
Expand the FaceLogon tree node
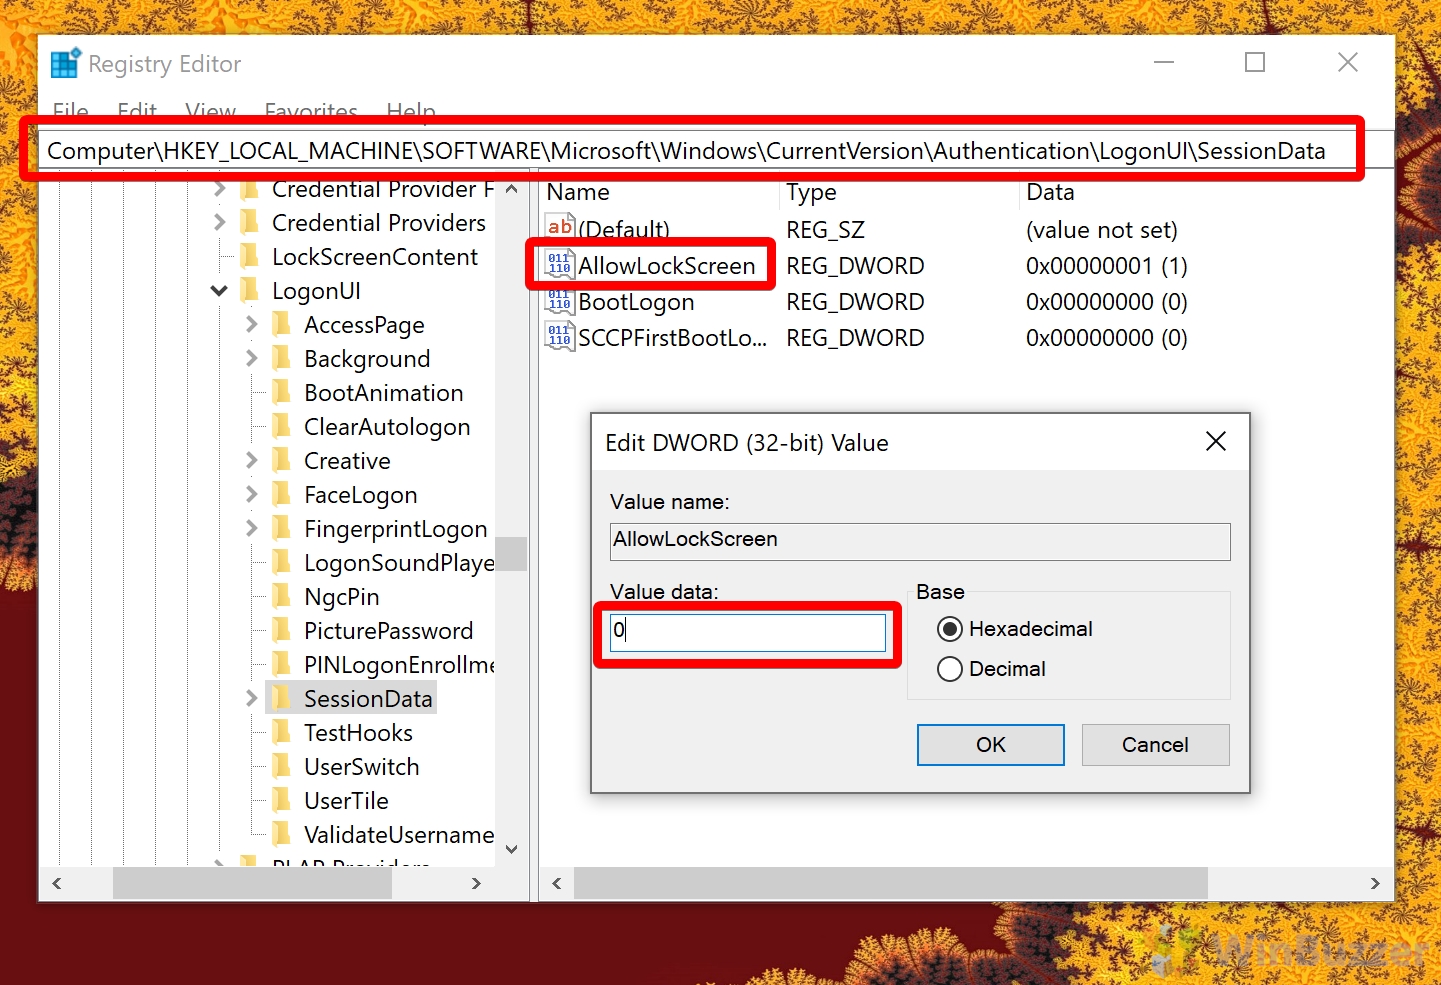(x=251, y=494)
